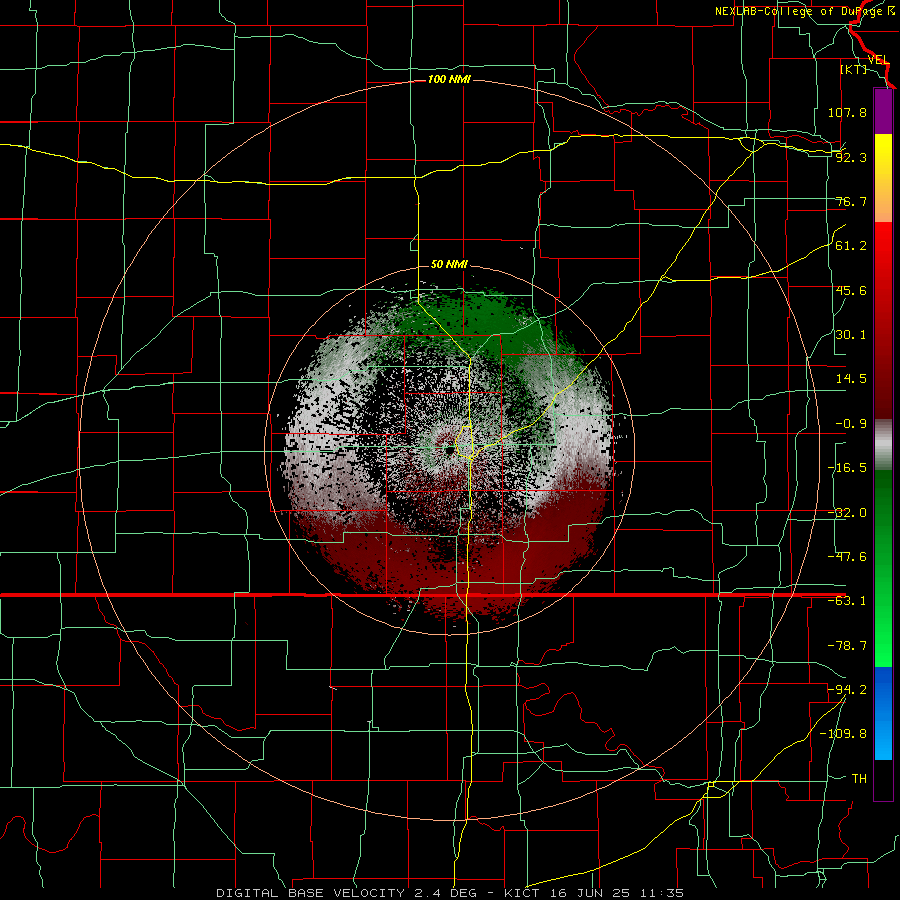This screenshot has height=900, width=900.
Task: Pick the purple segment of the velocity scale
Action: pyautogui.click(x=883, y=111)
